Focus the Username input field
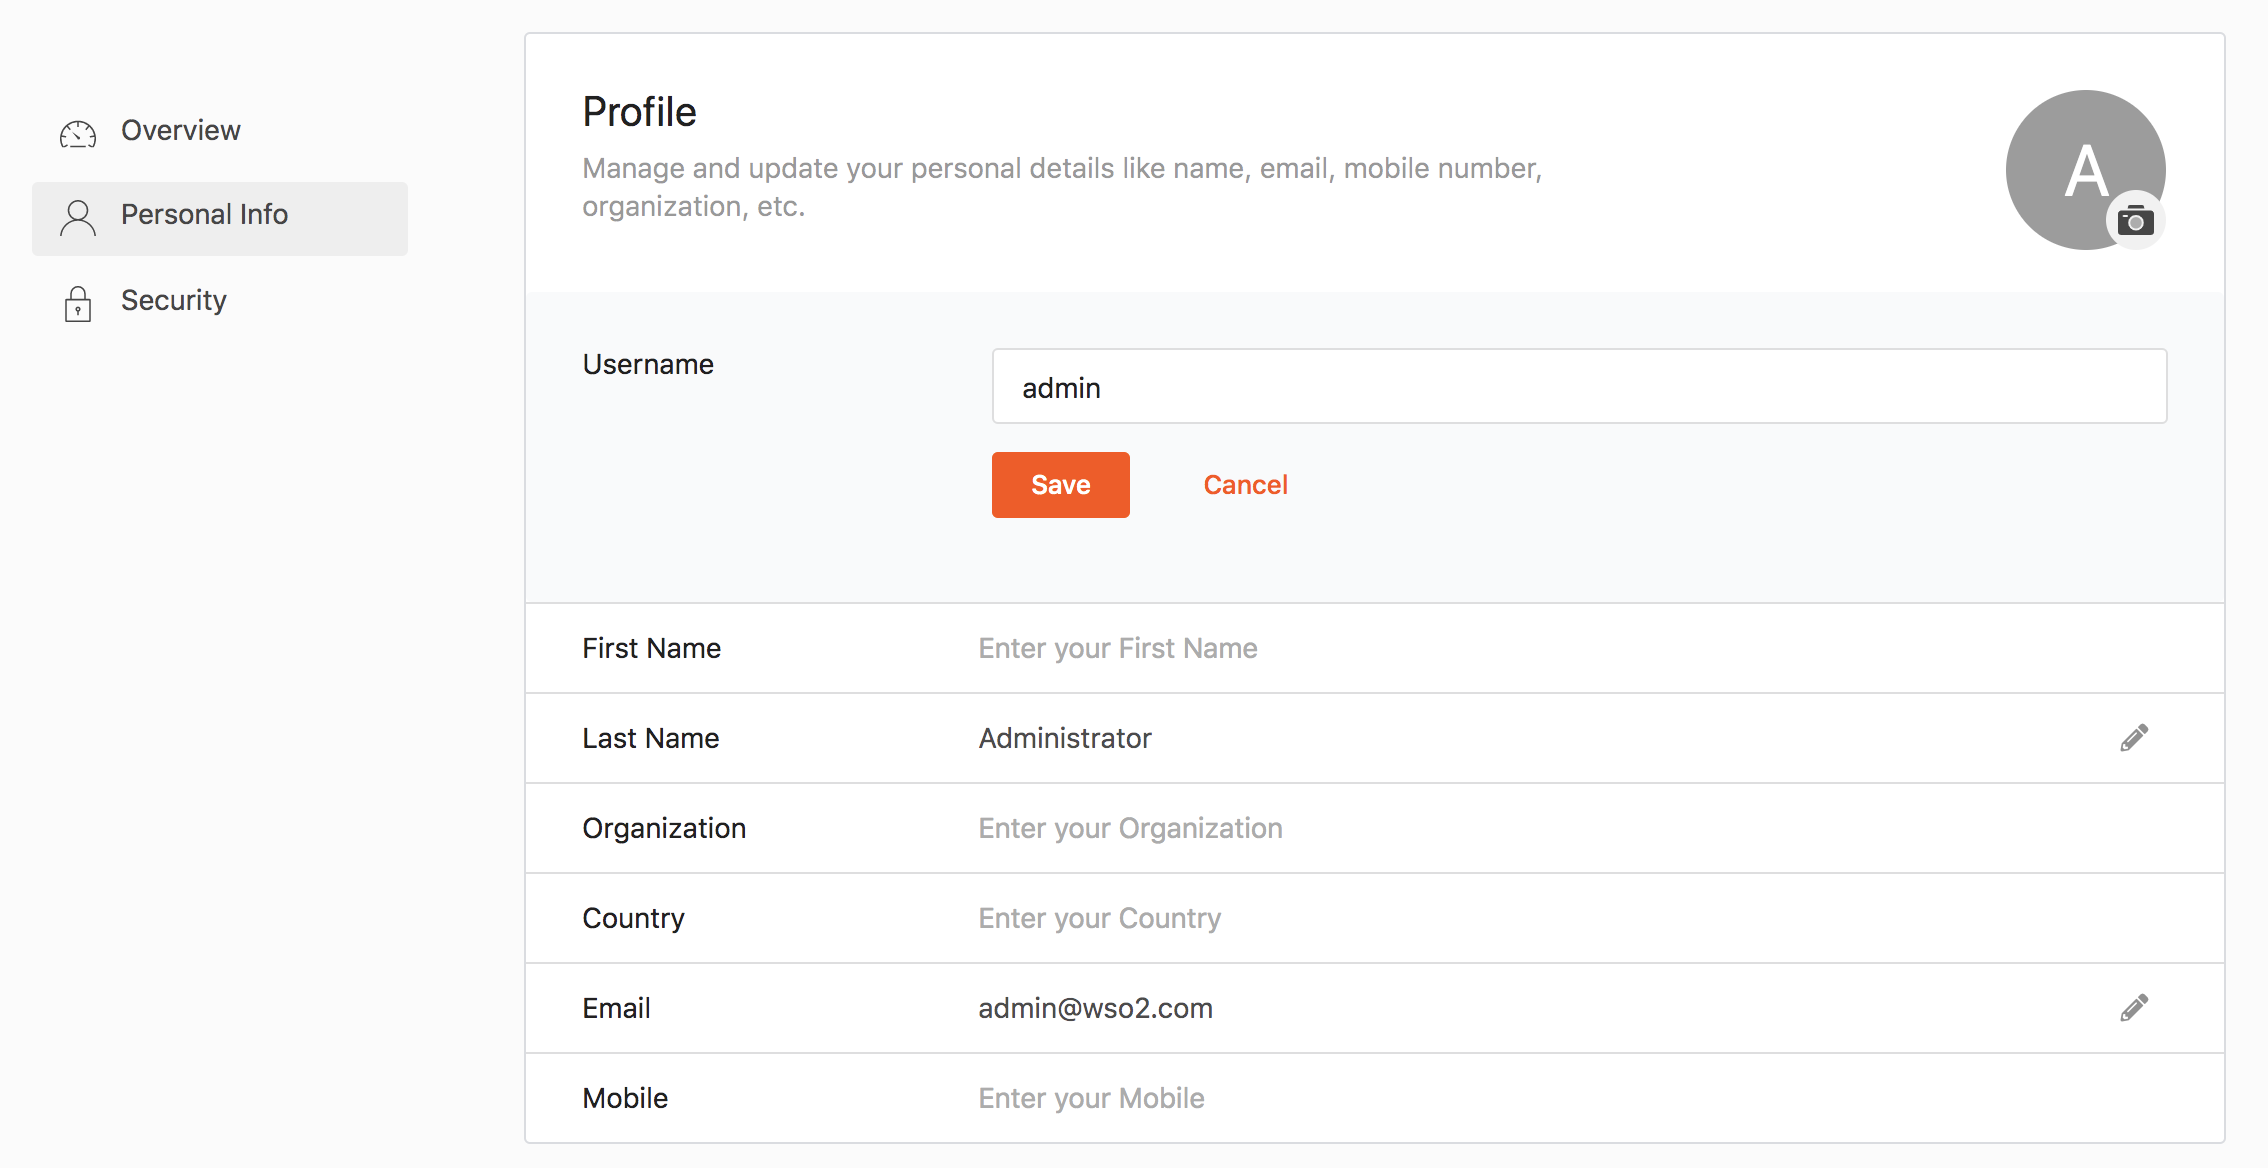The image size is (2268, 1168). (1580, 386)
